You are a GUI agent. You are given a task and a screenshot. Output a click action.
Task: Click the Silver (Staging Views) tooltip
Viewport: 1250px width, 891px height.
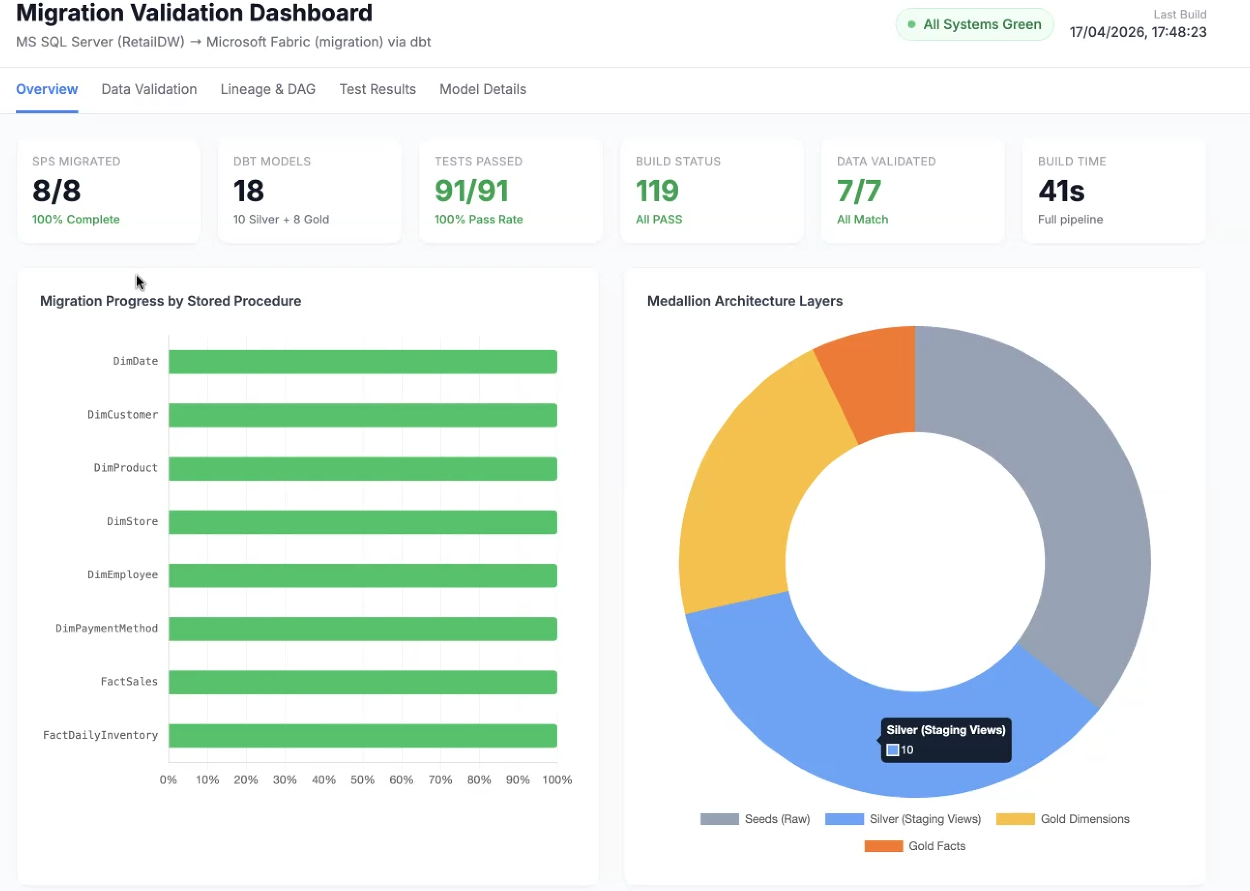pyautogui.click(x=946, y=740)
